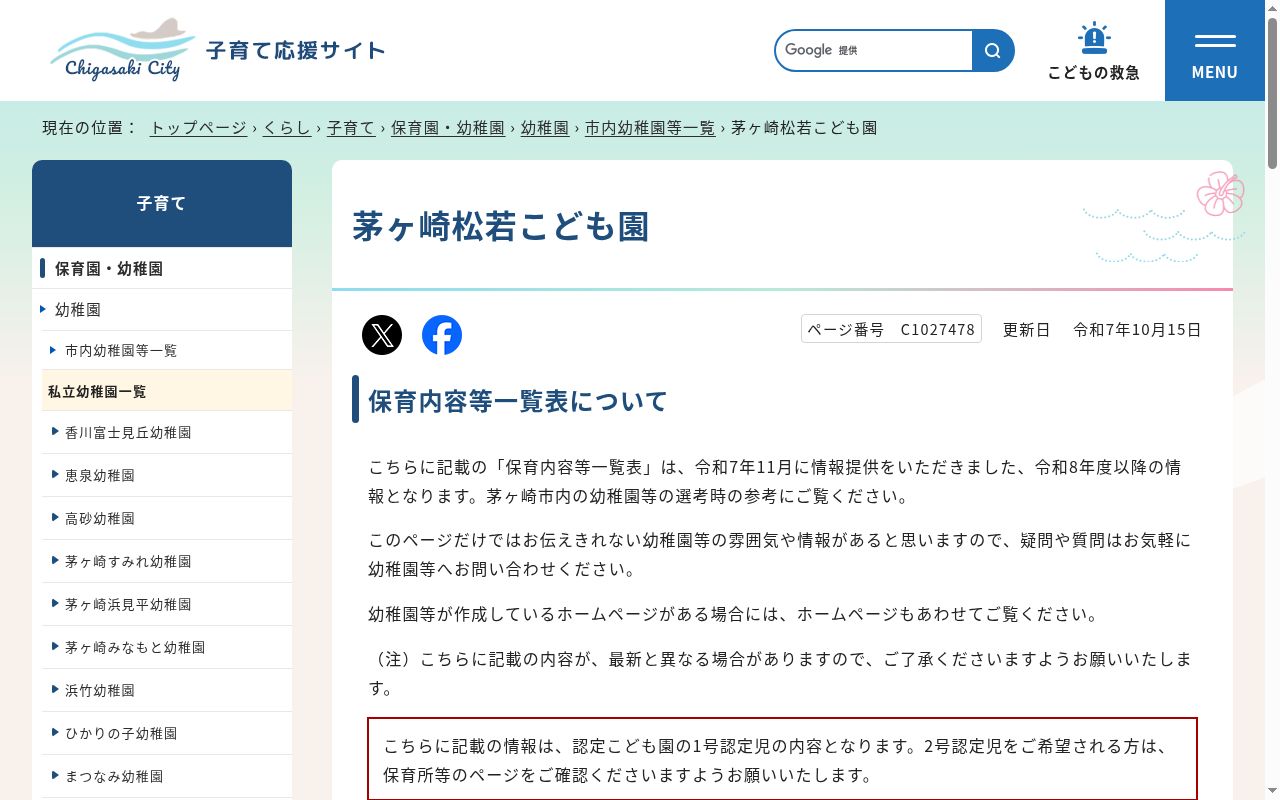Open 保育園・幼稚園 breadcrumb link
Screen dimensions: 1280x800
448,128
